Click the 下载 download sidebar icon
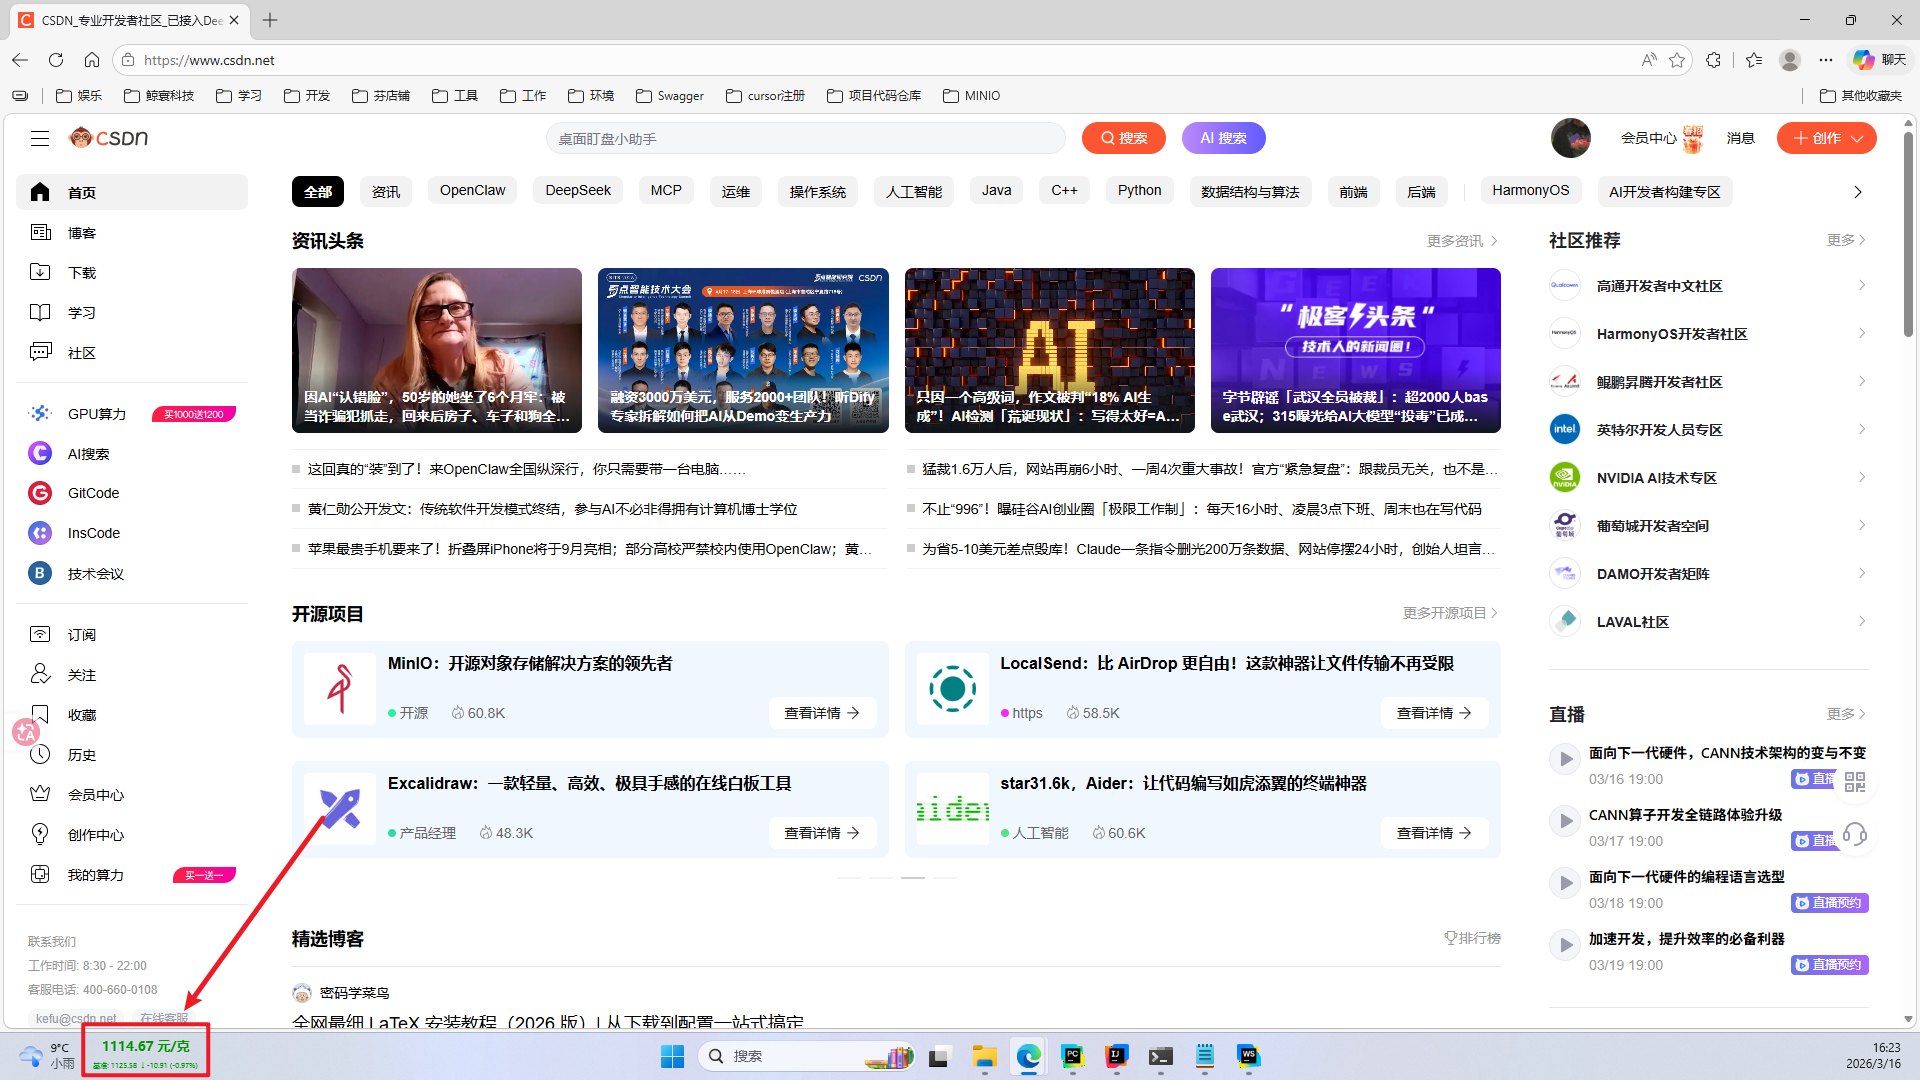The height and width of the screenshot is (1080, 1920). coord(40,272)
